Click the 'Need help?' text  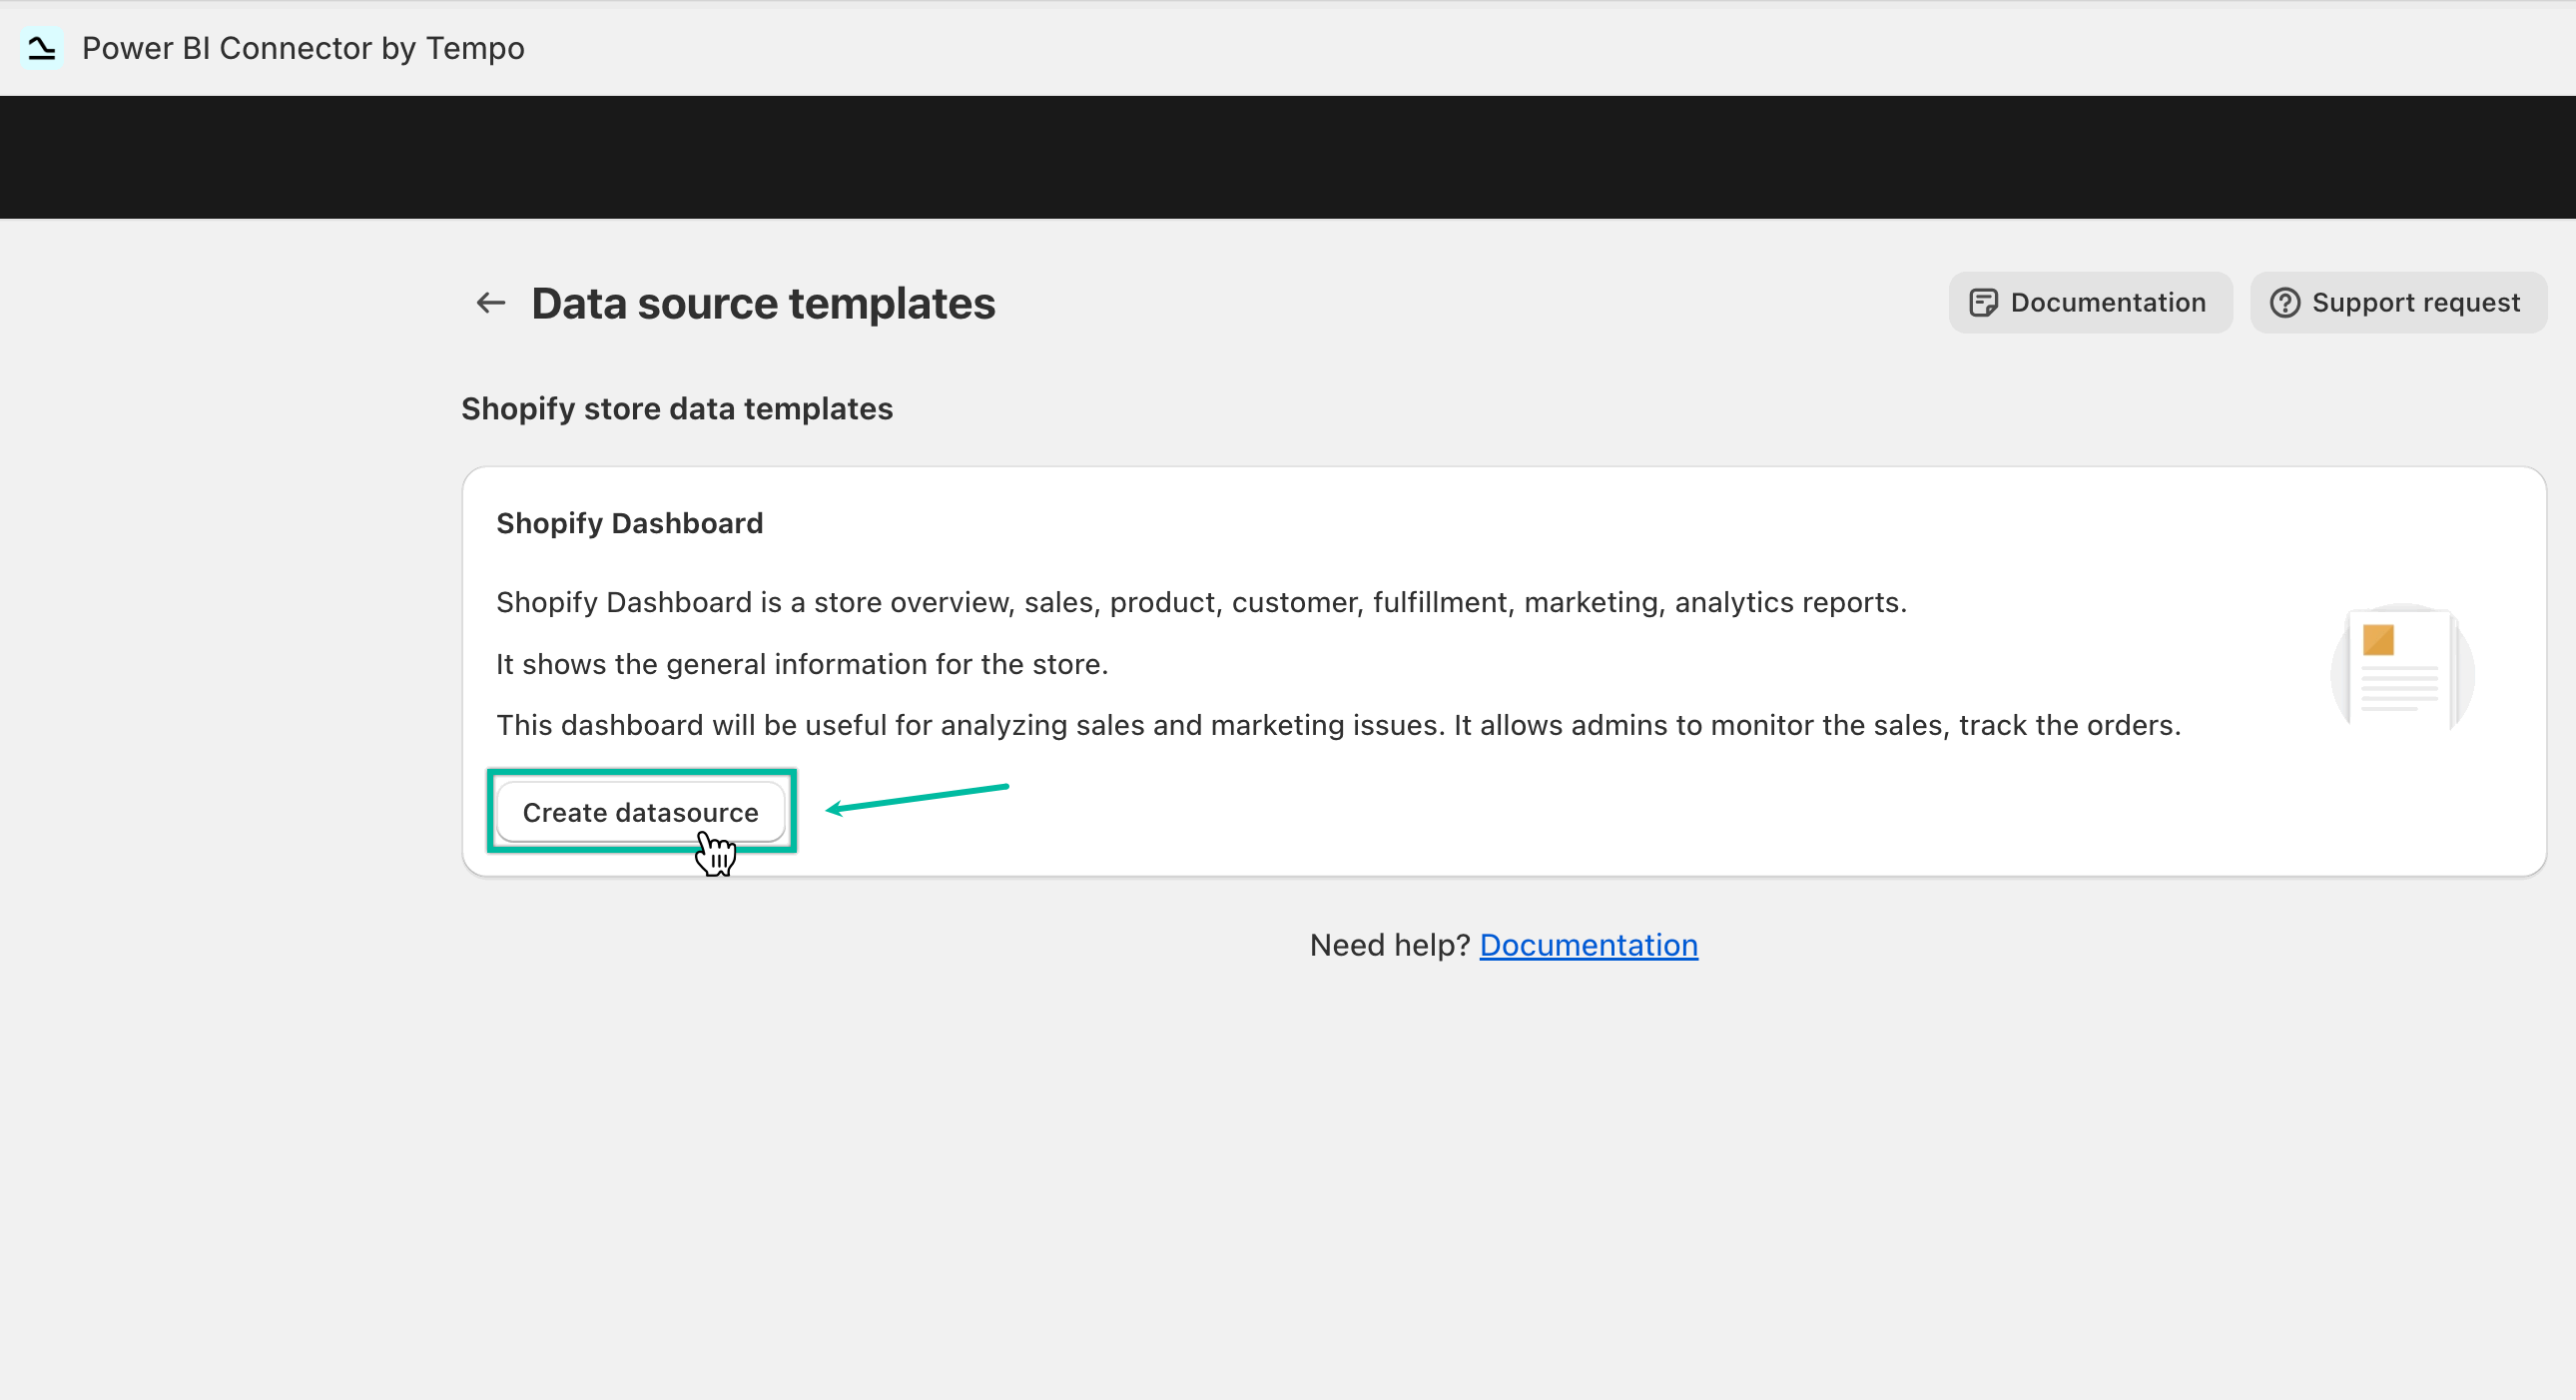1389,945
